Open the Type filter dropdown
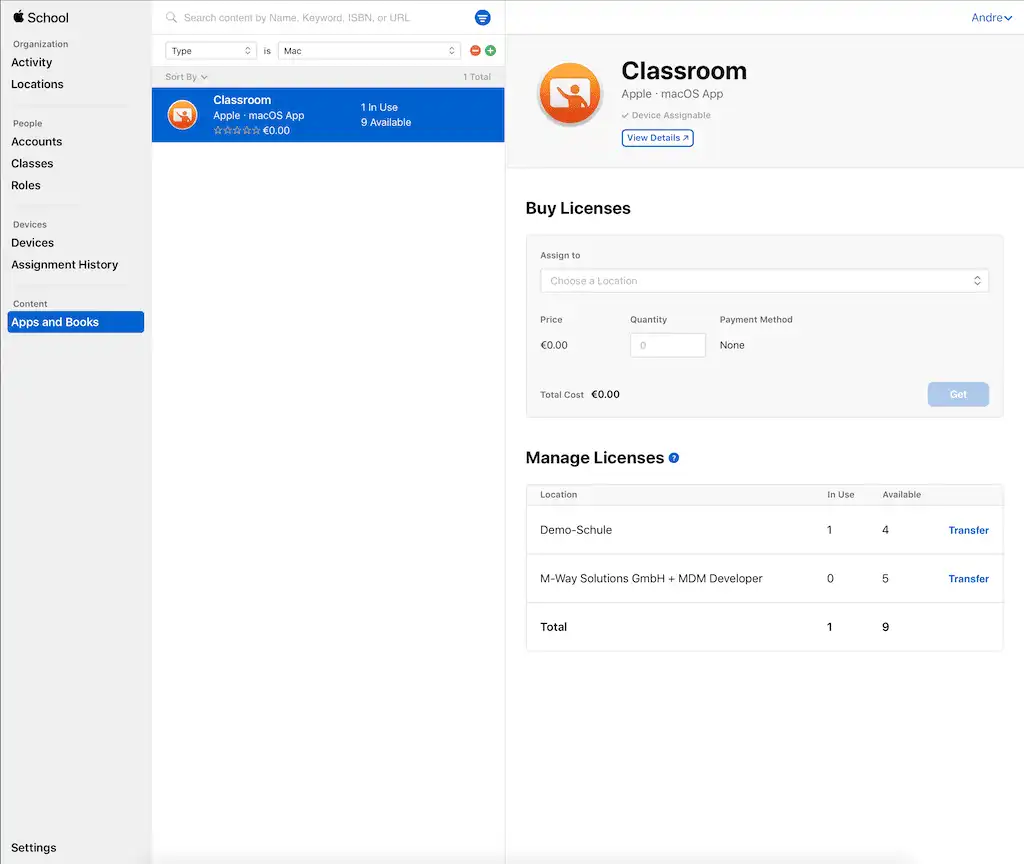This screenshot has width=1024, height=864. pyautogui.click(x=211, y=51)
